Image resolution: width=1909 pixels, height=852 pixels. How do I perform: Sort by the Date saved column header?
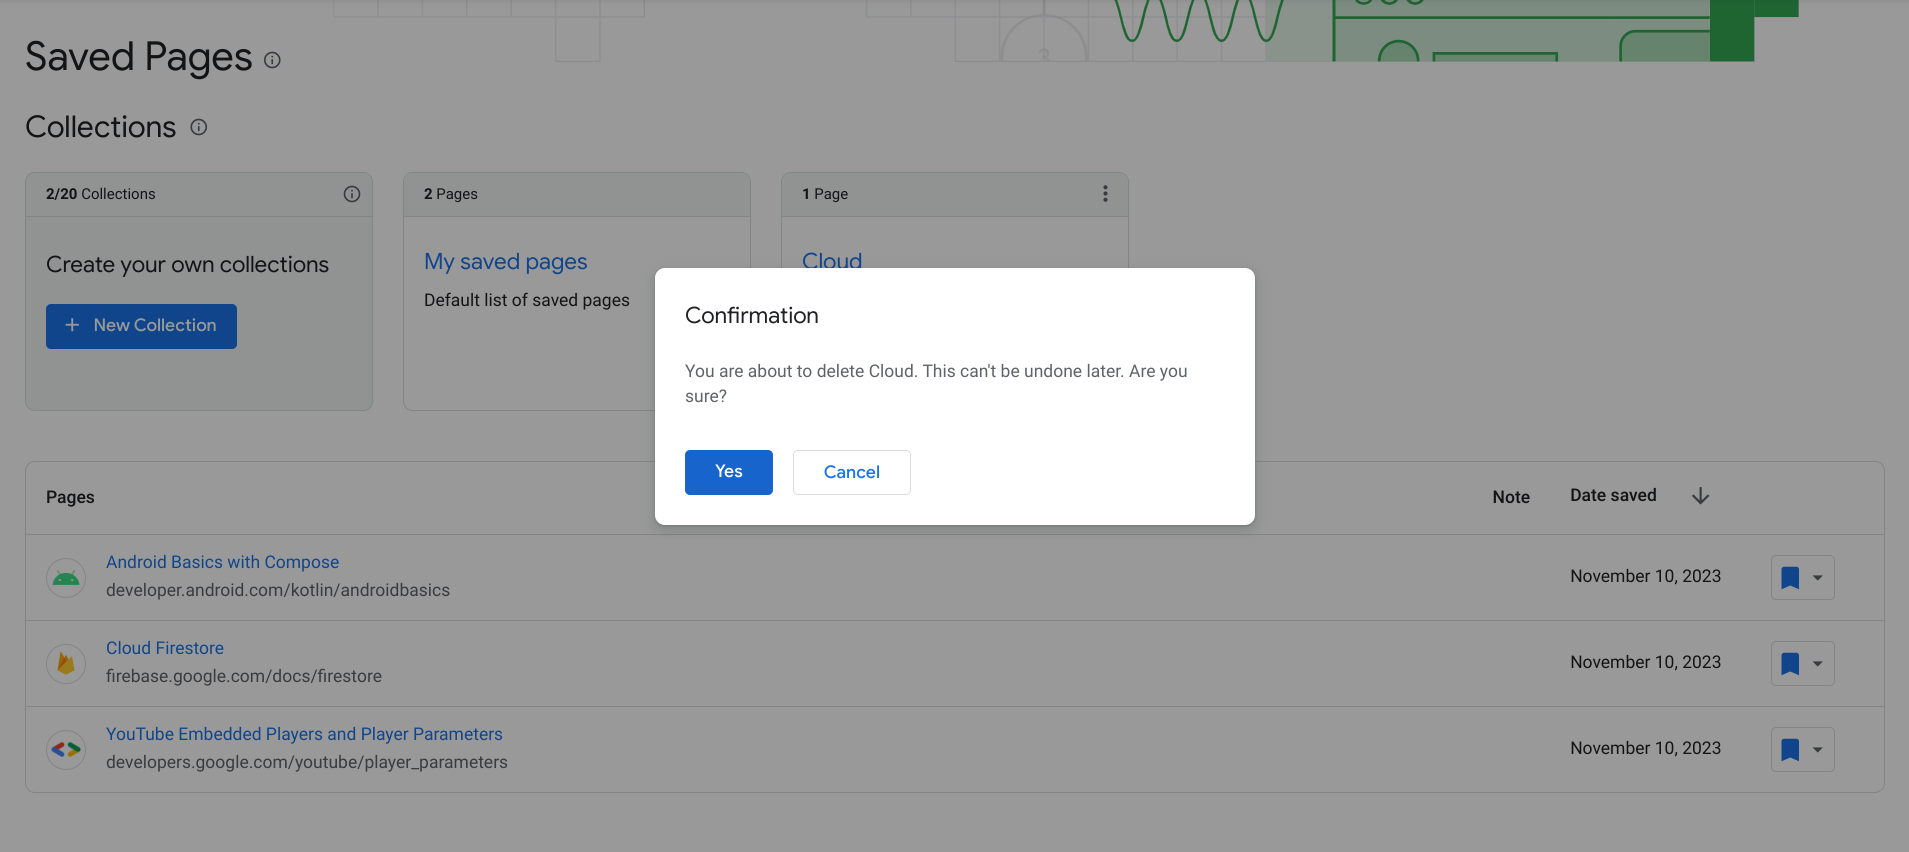[1612, 496]
